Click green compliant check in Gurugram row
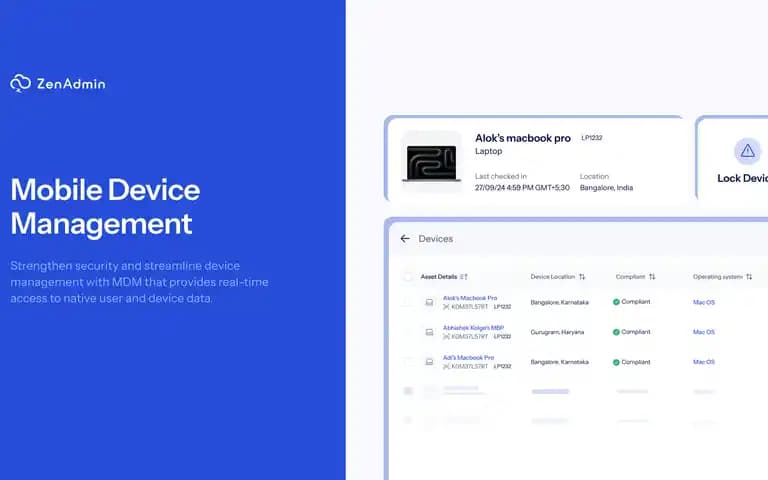The height and width of the screenshot is (480, 768). [616, 332]
